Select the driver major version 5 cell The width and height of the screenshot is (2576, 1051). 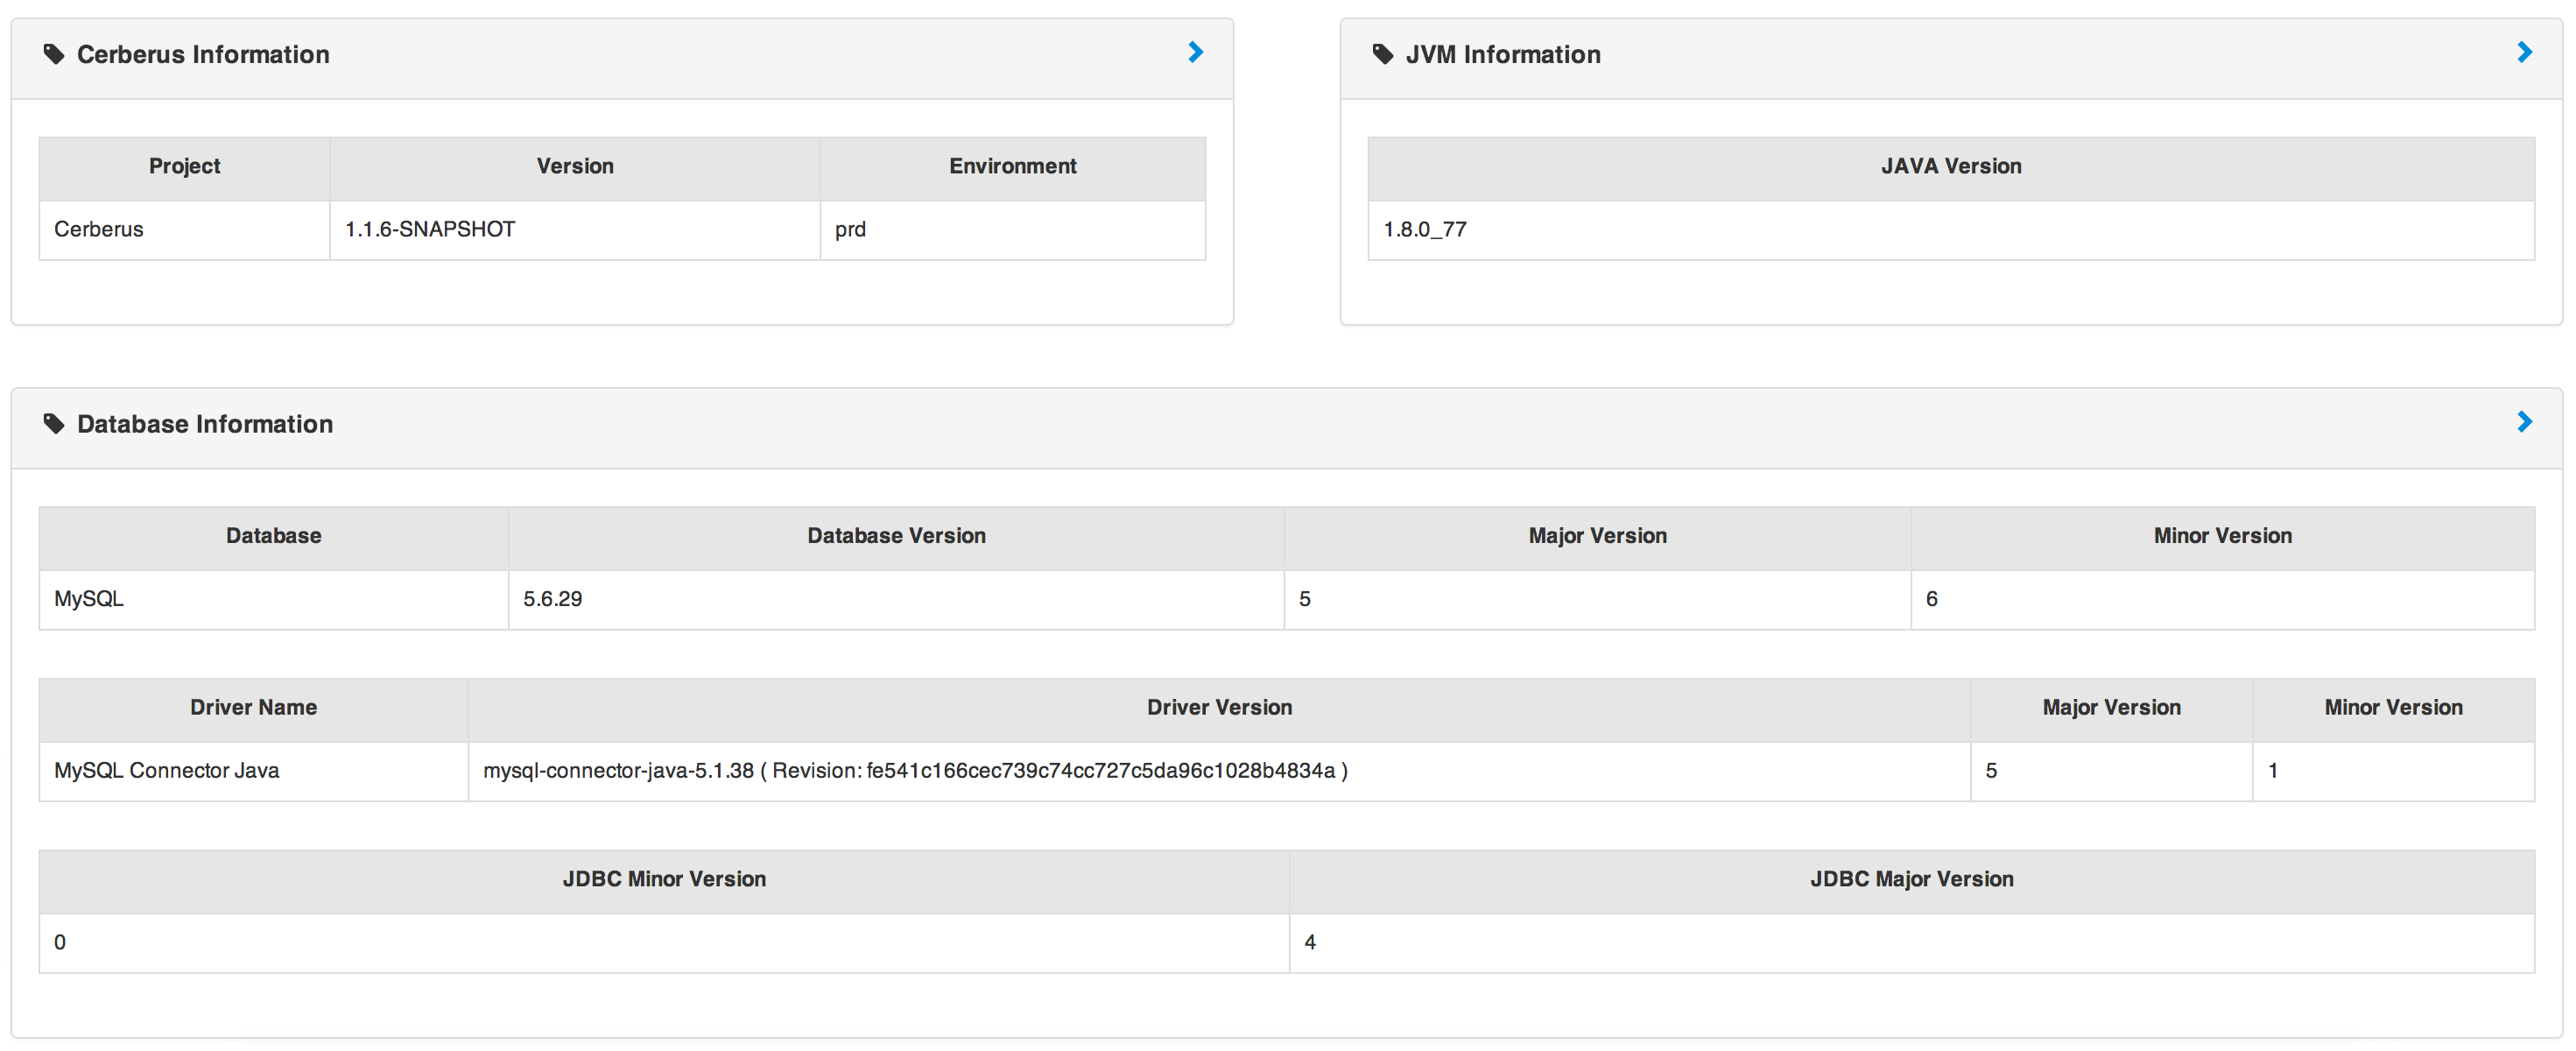click(x=2112, y=771)
